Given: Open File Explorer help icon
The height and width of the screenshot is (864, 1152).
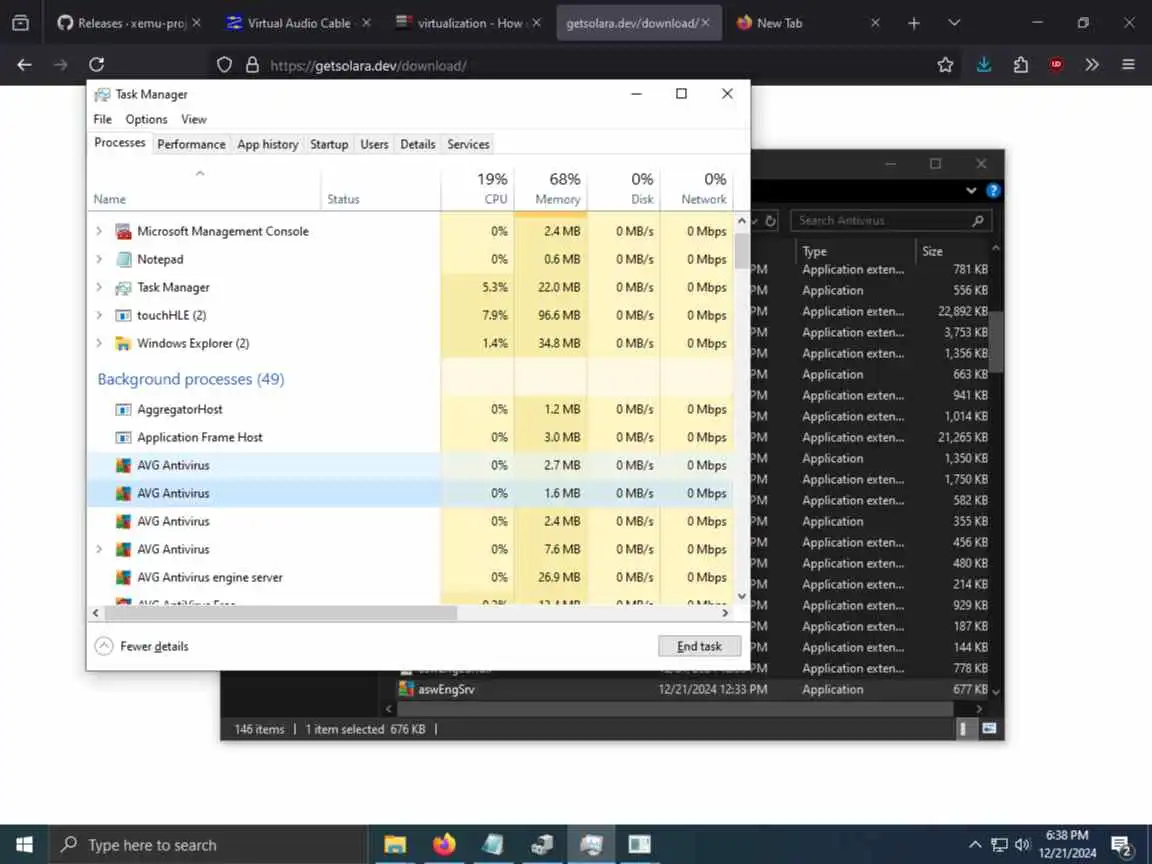Looking at the screenshot, I should tap(993, 190).
